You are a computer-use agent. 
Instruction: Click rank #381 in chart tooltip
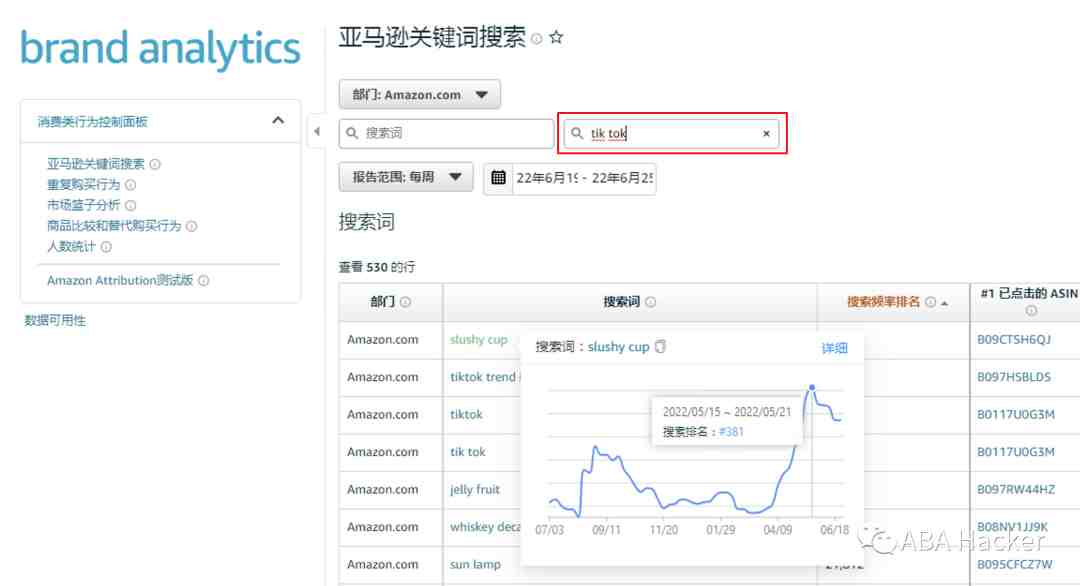click(731, 432)
